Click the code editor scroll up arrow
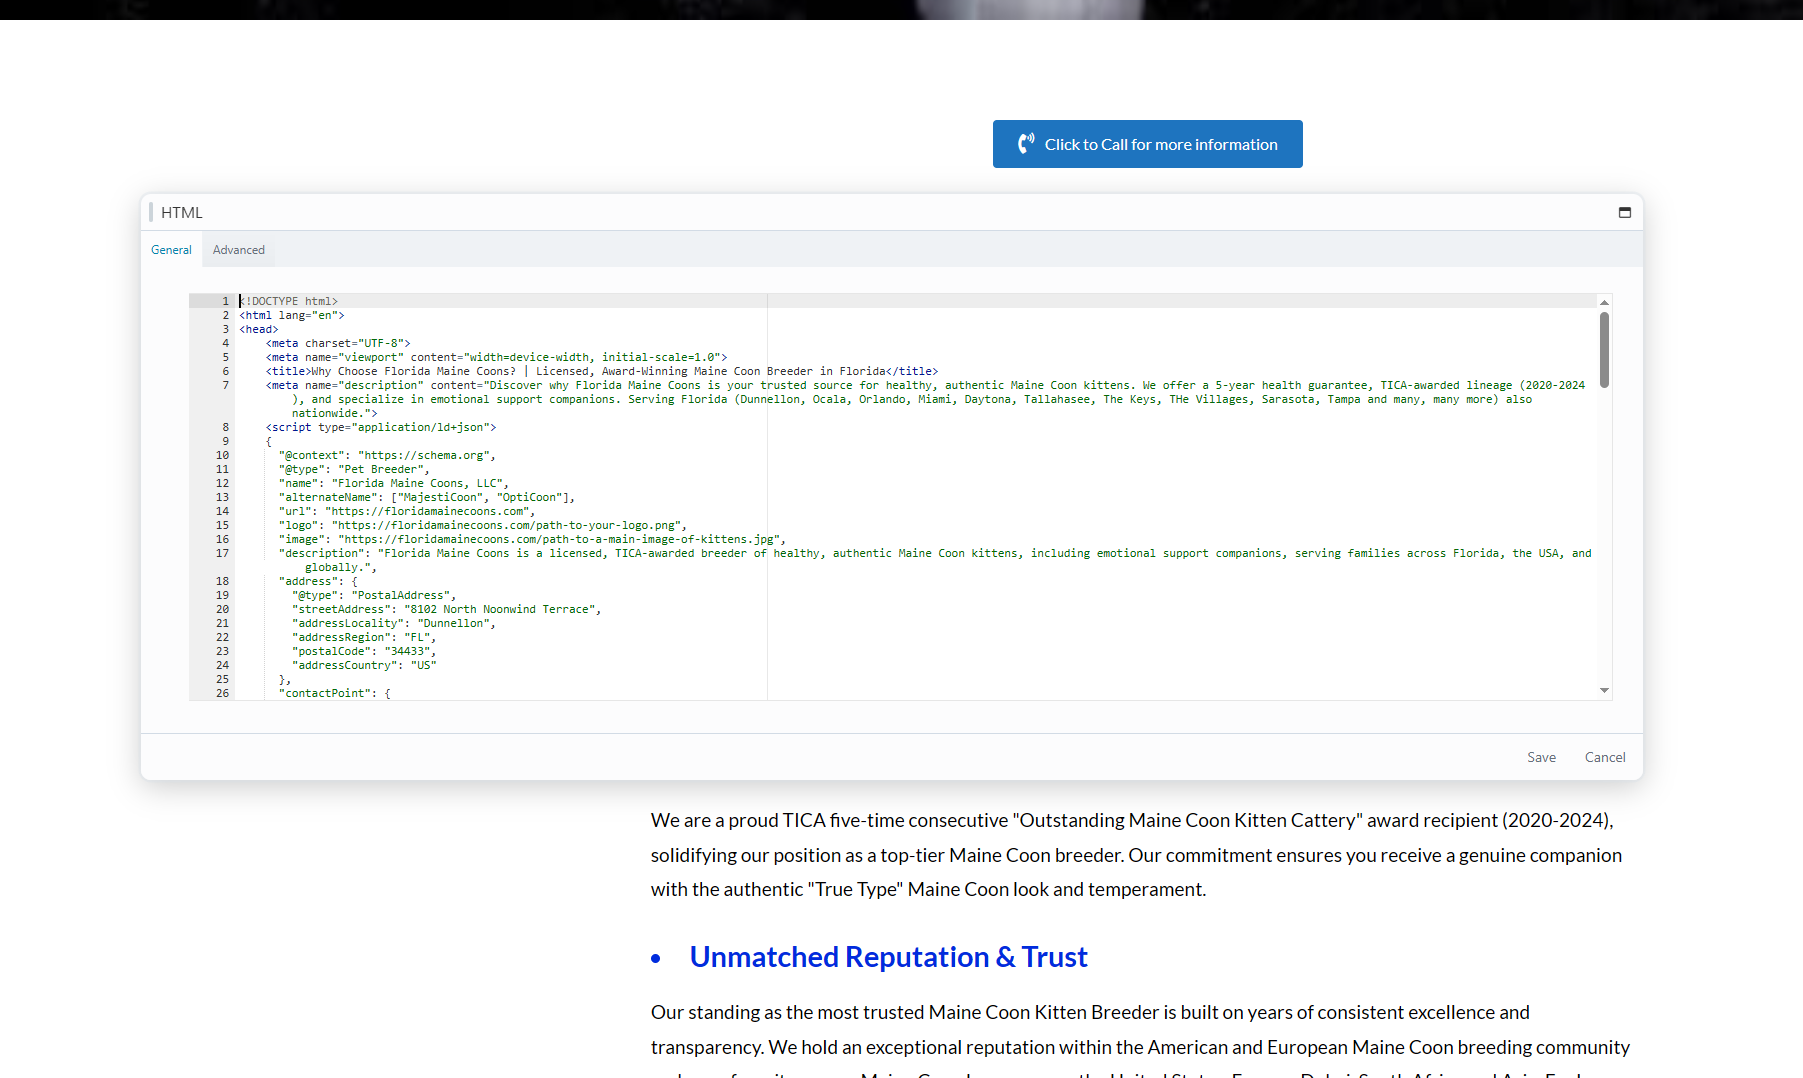This screenshot has height=1078, width=1803. (x=1604, y=302)
